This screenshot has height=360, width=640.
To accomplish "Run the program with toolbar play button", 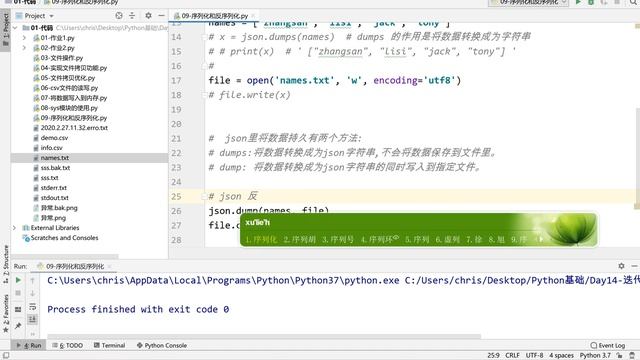I will point(578,2).
